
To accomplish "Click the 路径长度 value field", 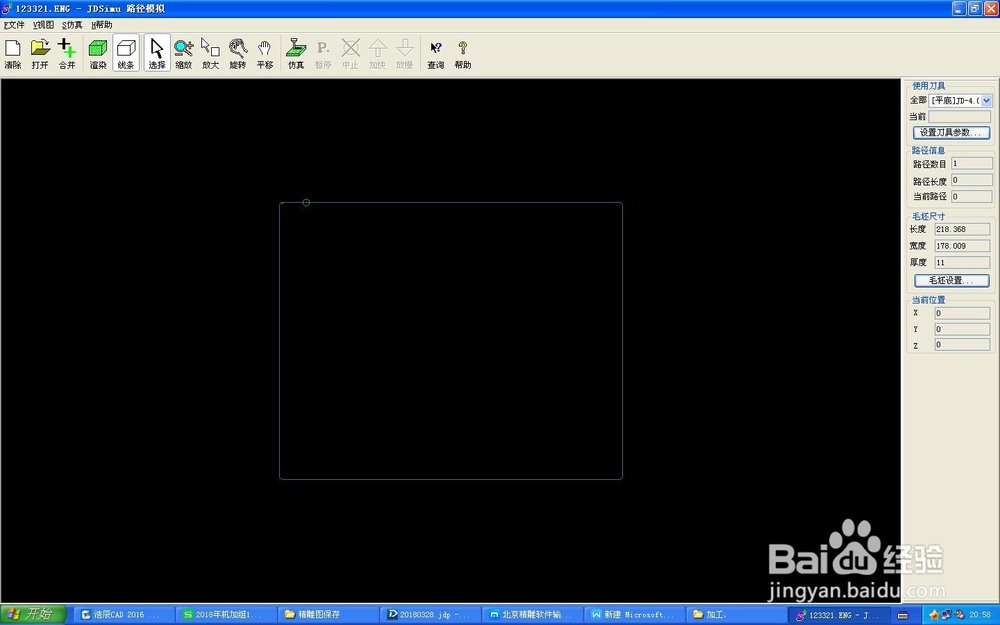I will (x=972, y=180).
